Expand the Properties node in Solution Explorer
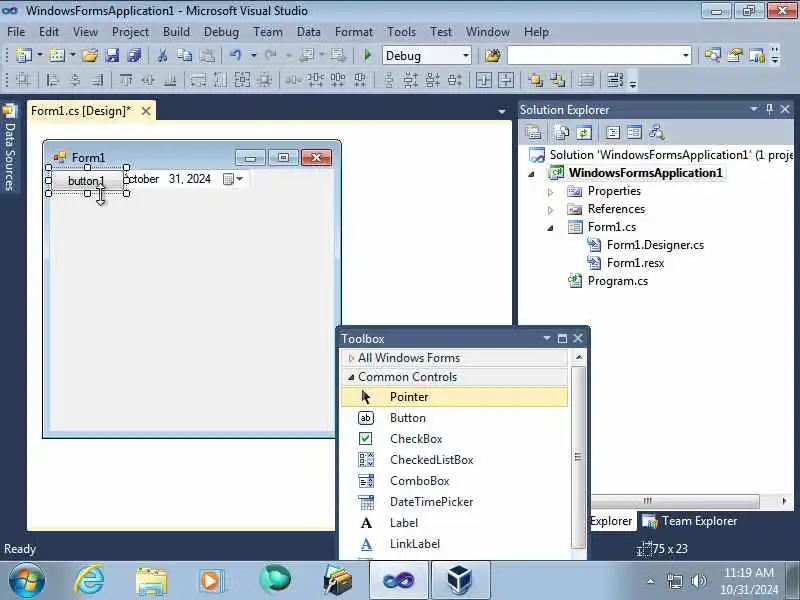 tap(551, 192)
